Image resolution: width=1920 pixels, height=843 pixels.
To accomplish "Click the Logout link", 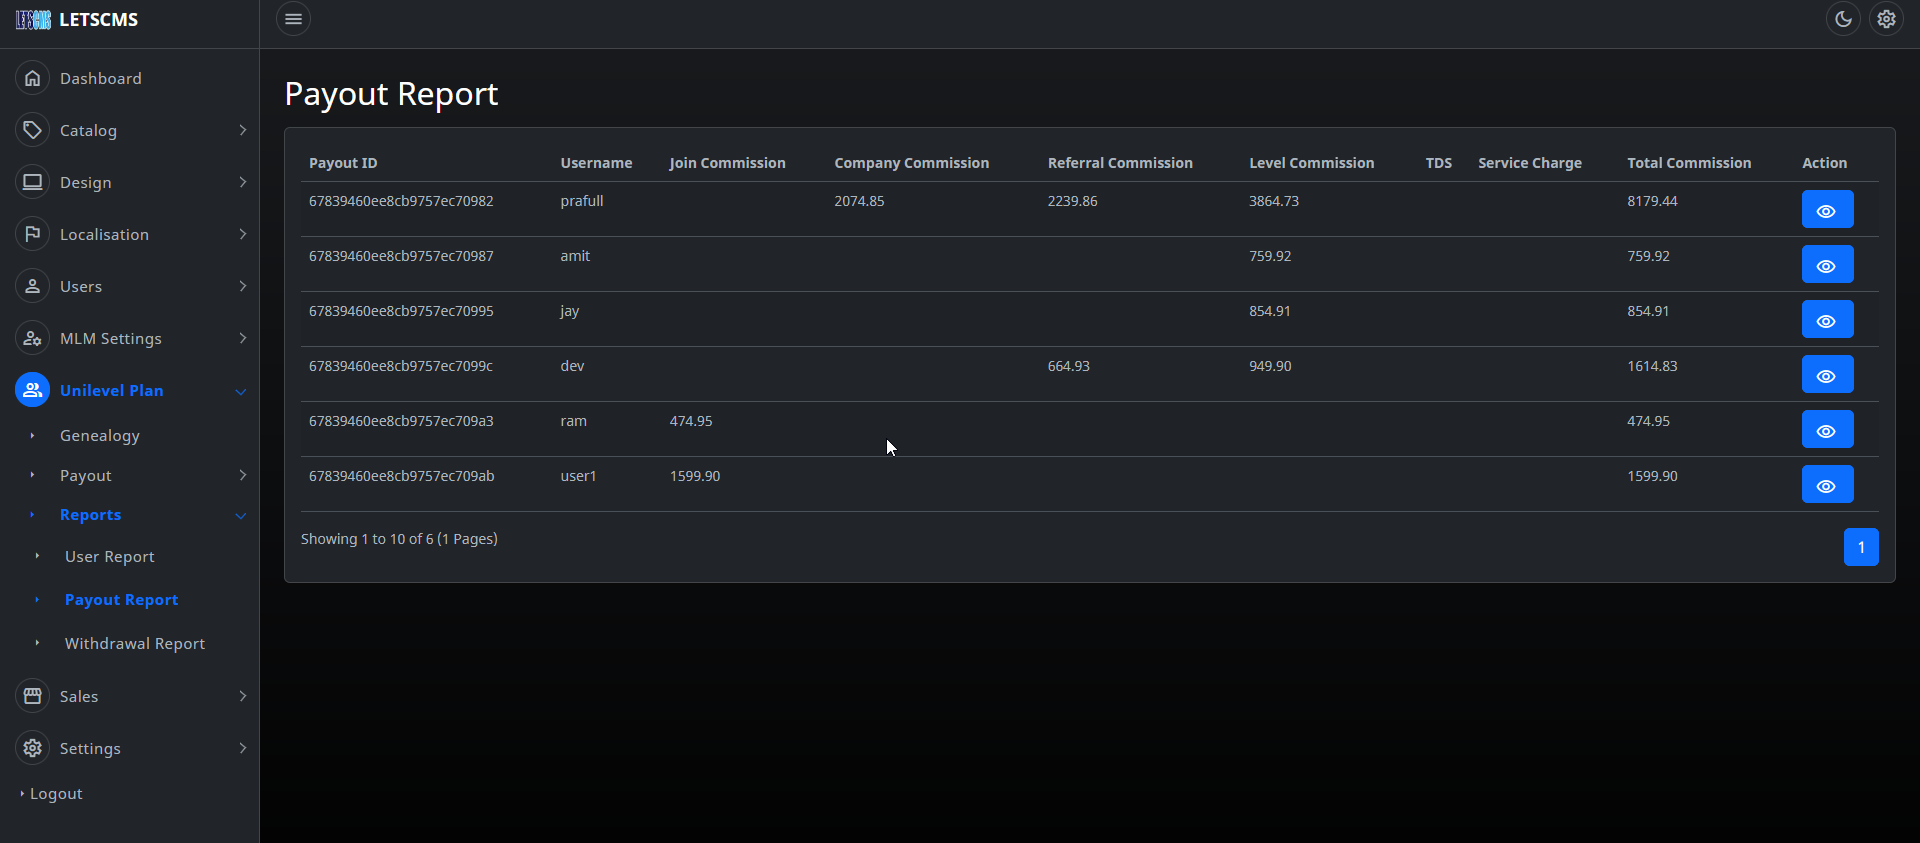I will point(56,794).
